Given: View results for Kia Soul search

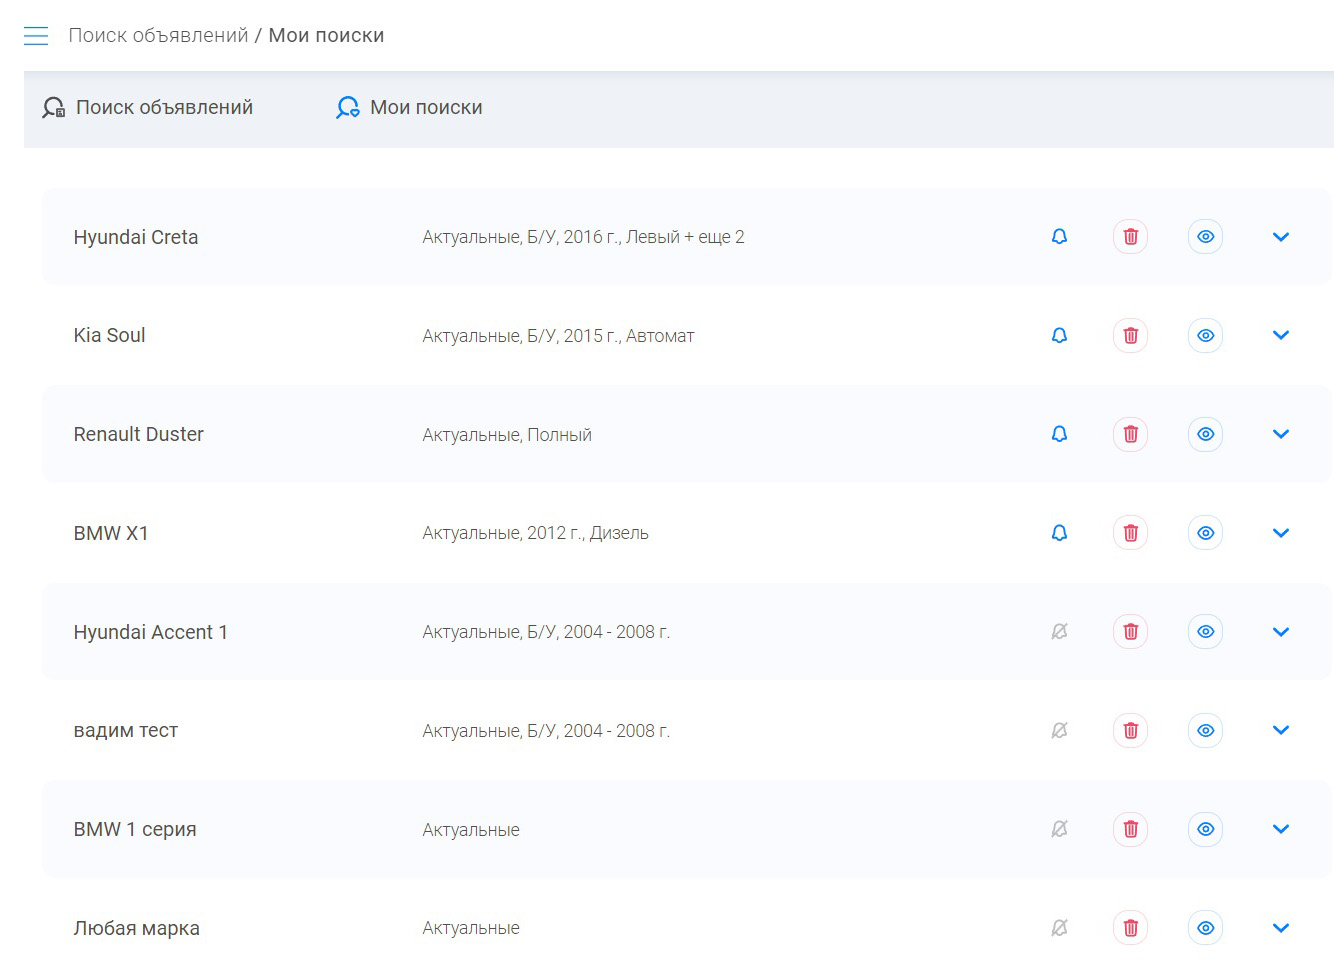Looking at the screenshot, I should click(x=1206, y=335).
